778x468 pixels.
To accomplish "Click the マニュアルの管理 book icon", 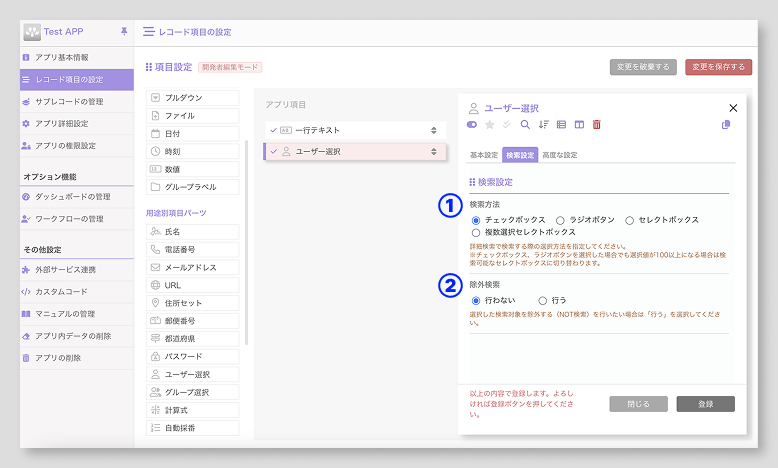I will tap(26, 314).
